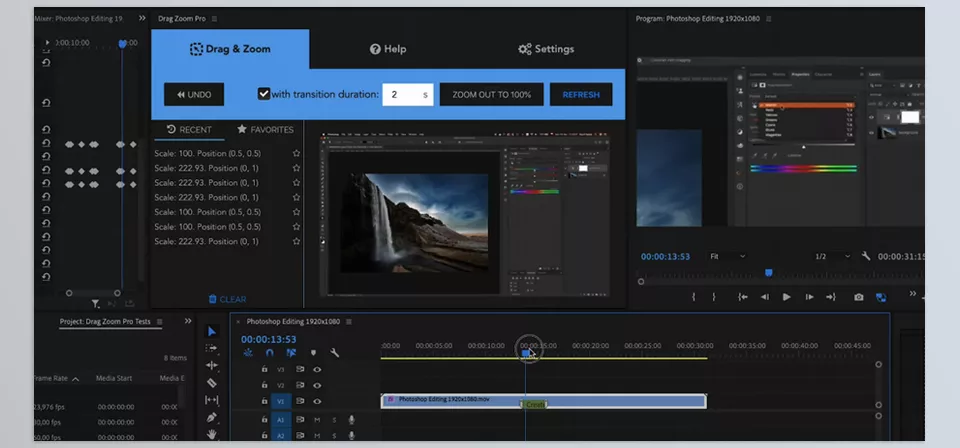960x448 pixels.
Task: Add a marker with the timeline marker icon
Action: [313, 353]
